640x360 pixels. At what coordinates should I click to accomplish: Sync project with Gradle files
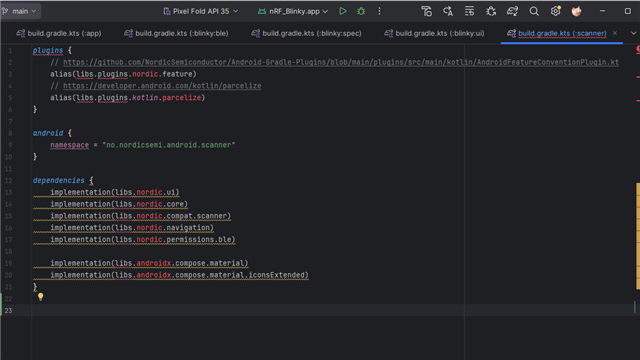[512, 11]
